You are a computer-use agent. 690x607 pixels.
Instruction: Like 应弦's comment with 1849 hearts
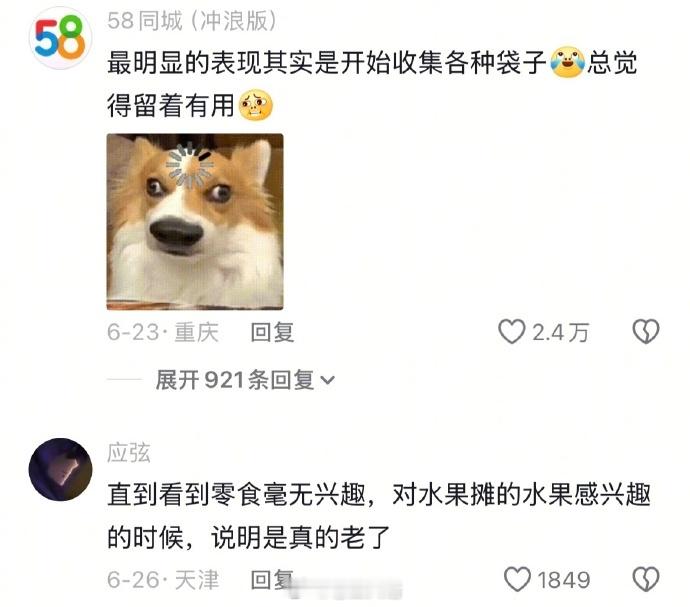(517, 579)
